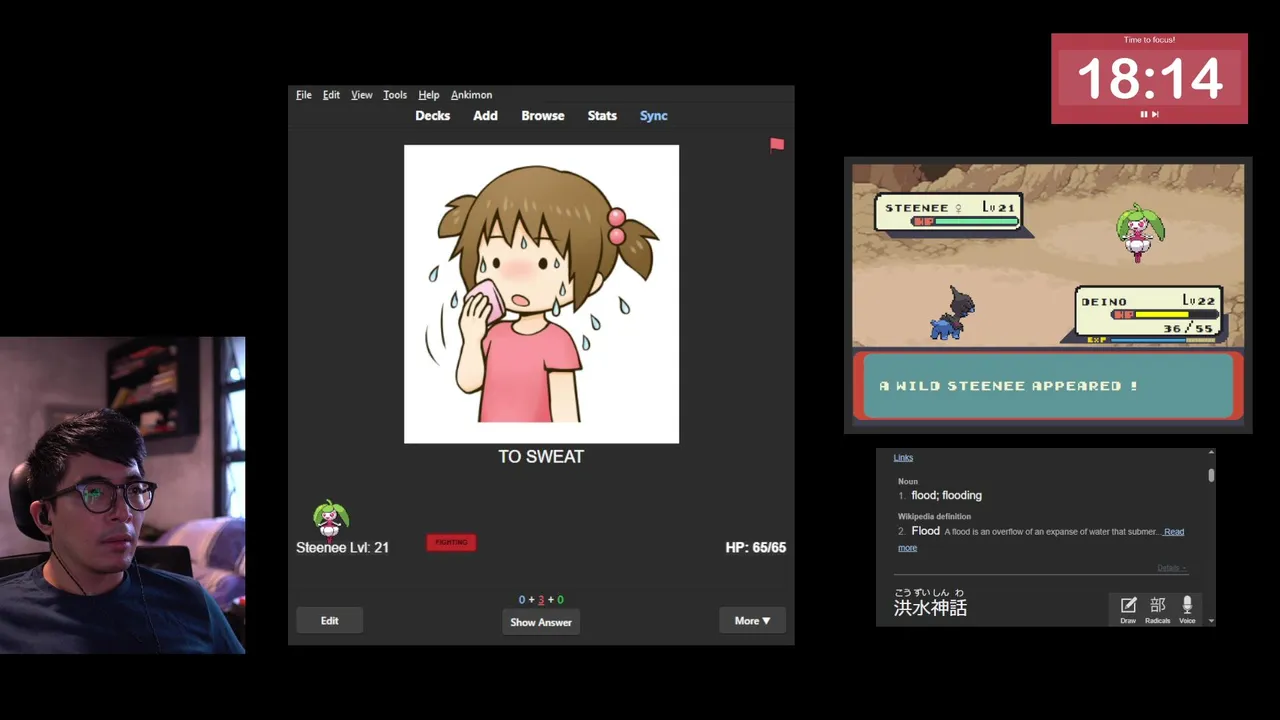Click the Time to focus! label
The image size is (1280, 720).
[1149, 40]
